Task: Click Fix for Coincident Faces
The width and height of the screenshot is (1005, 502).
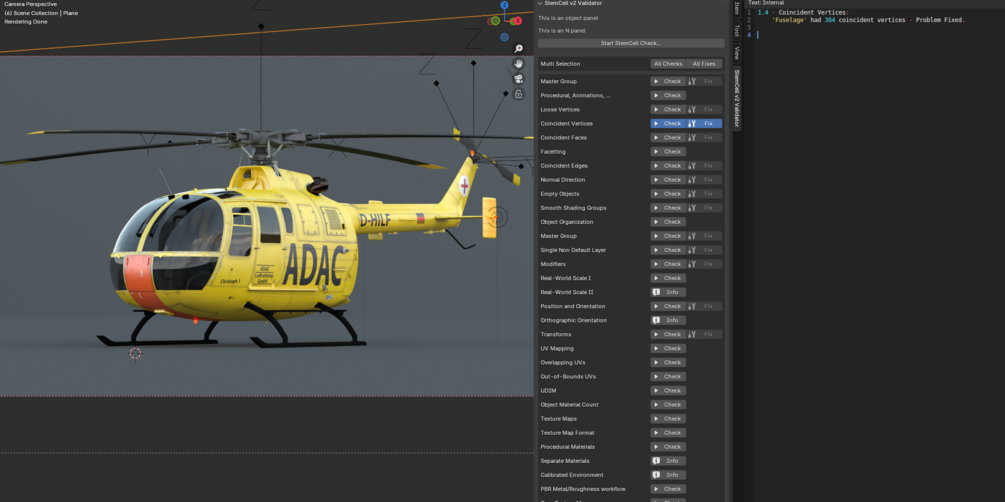Action: click(x=704, y=138)
